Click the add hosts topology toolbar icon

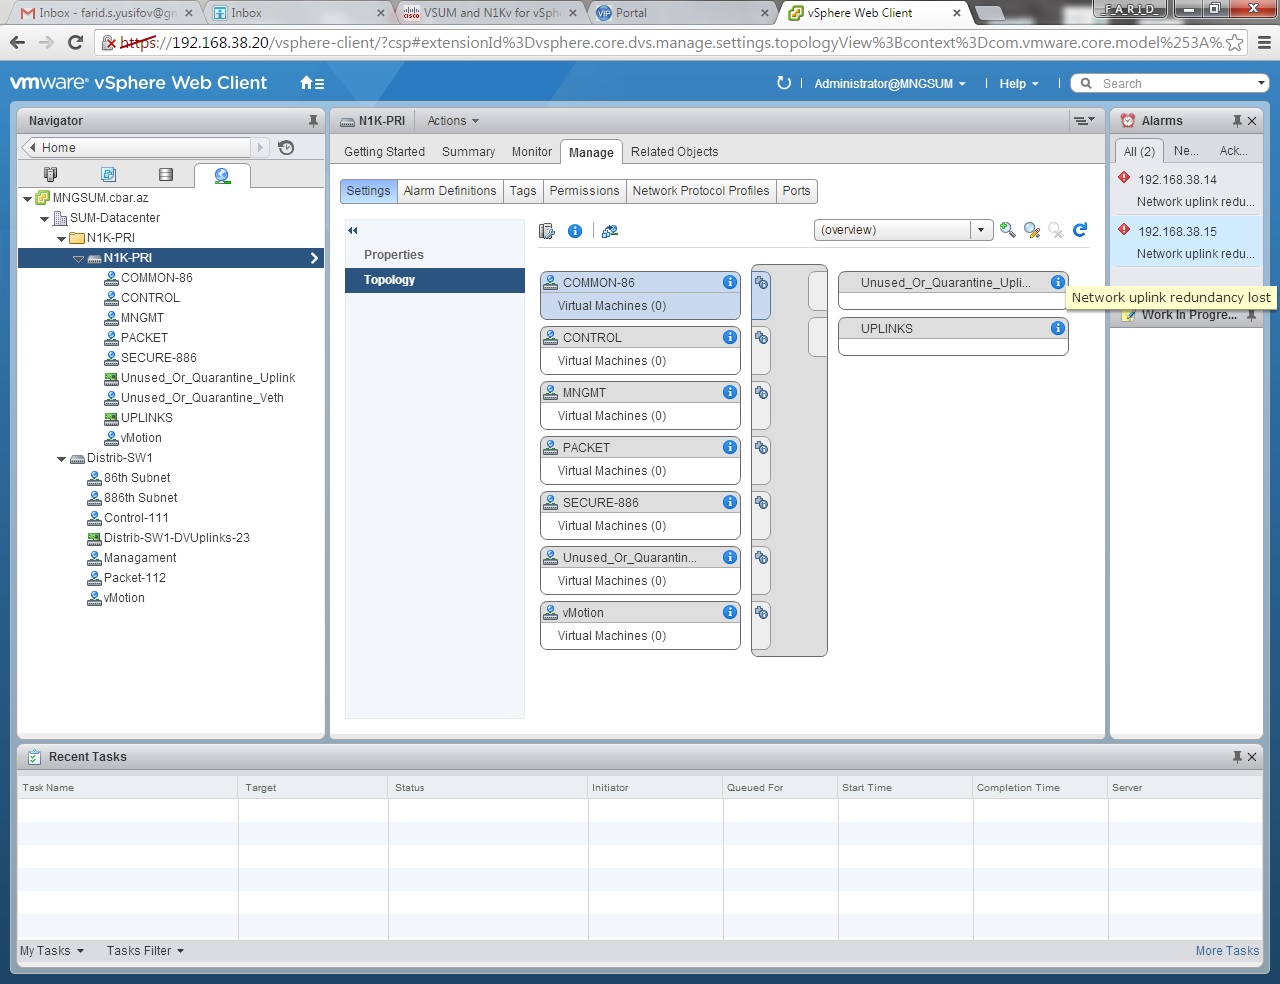[x=547, y=231]
